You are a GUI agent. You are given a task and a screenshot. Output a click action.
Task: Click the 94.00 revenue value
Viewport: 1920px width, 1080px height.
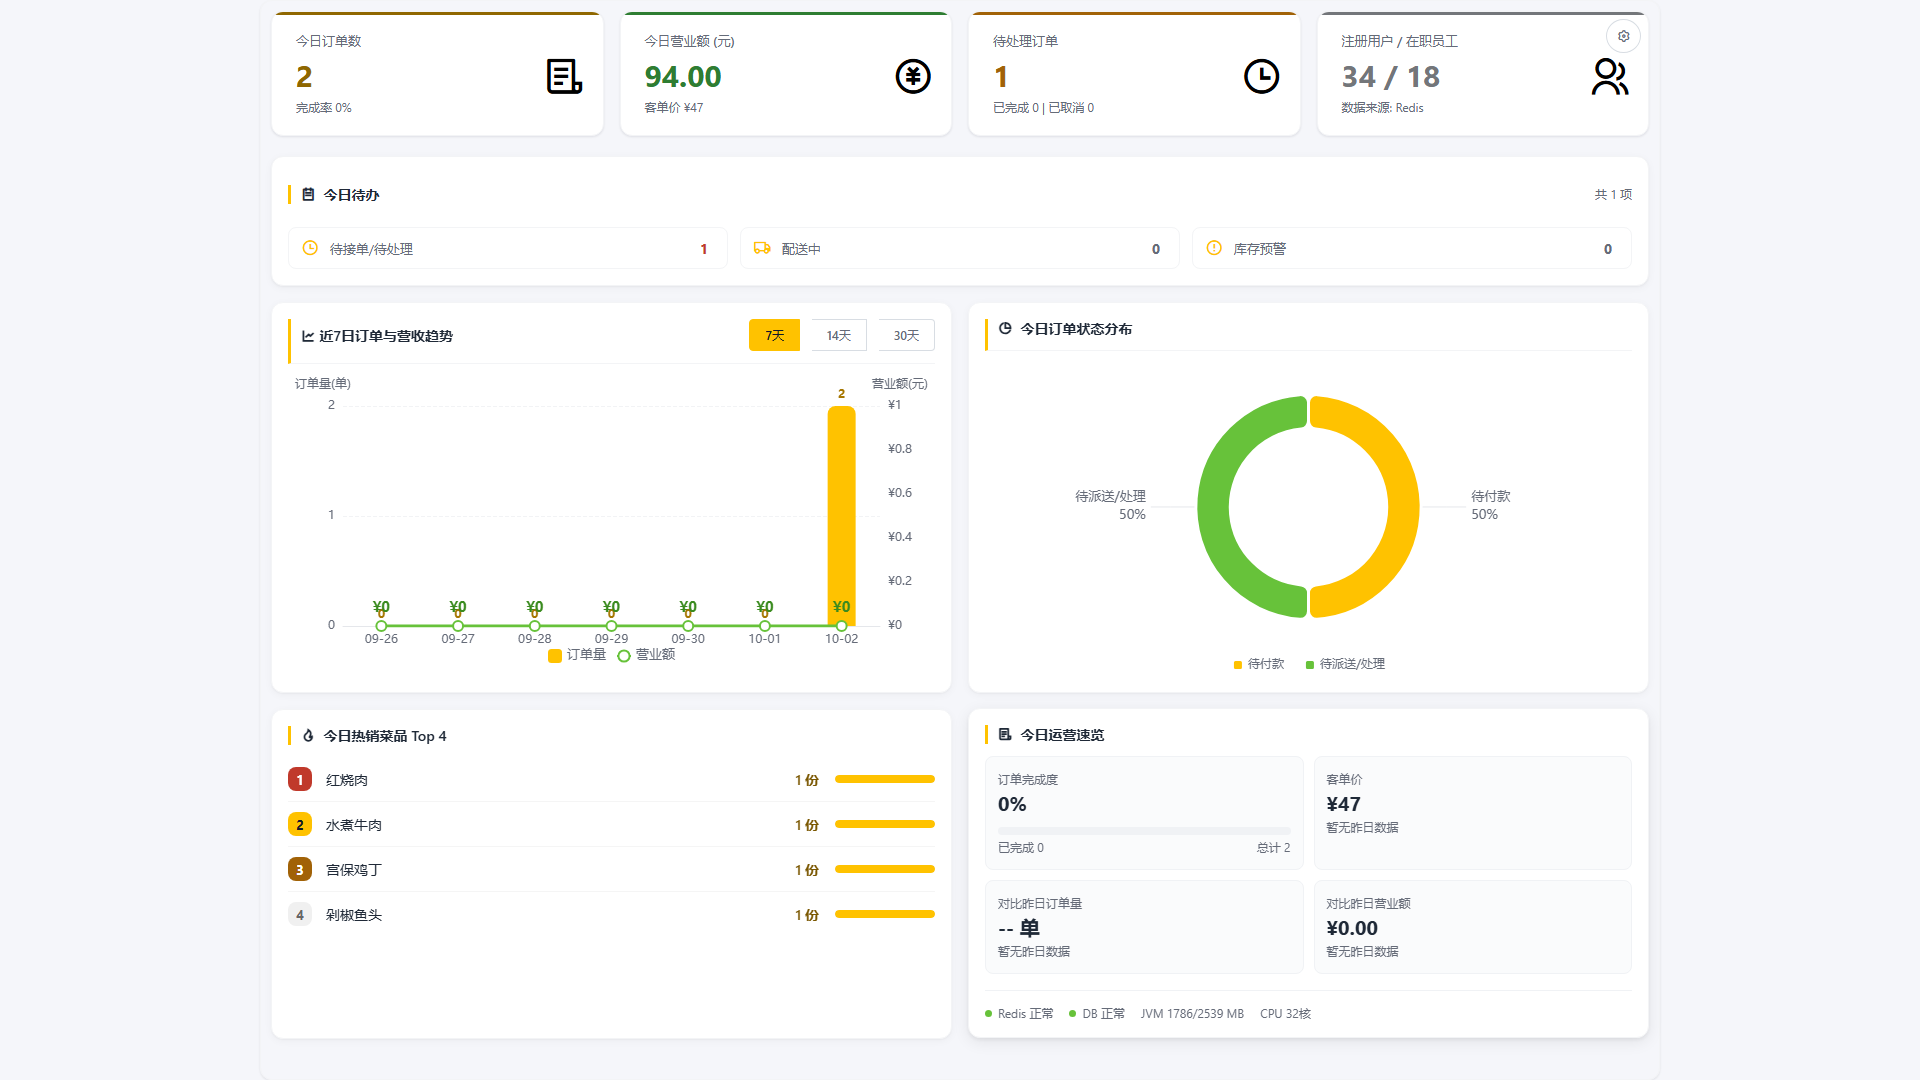click(x=683, y=76)
